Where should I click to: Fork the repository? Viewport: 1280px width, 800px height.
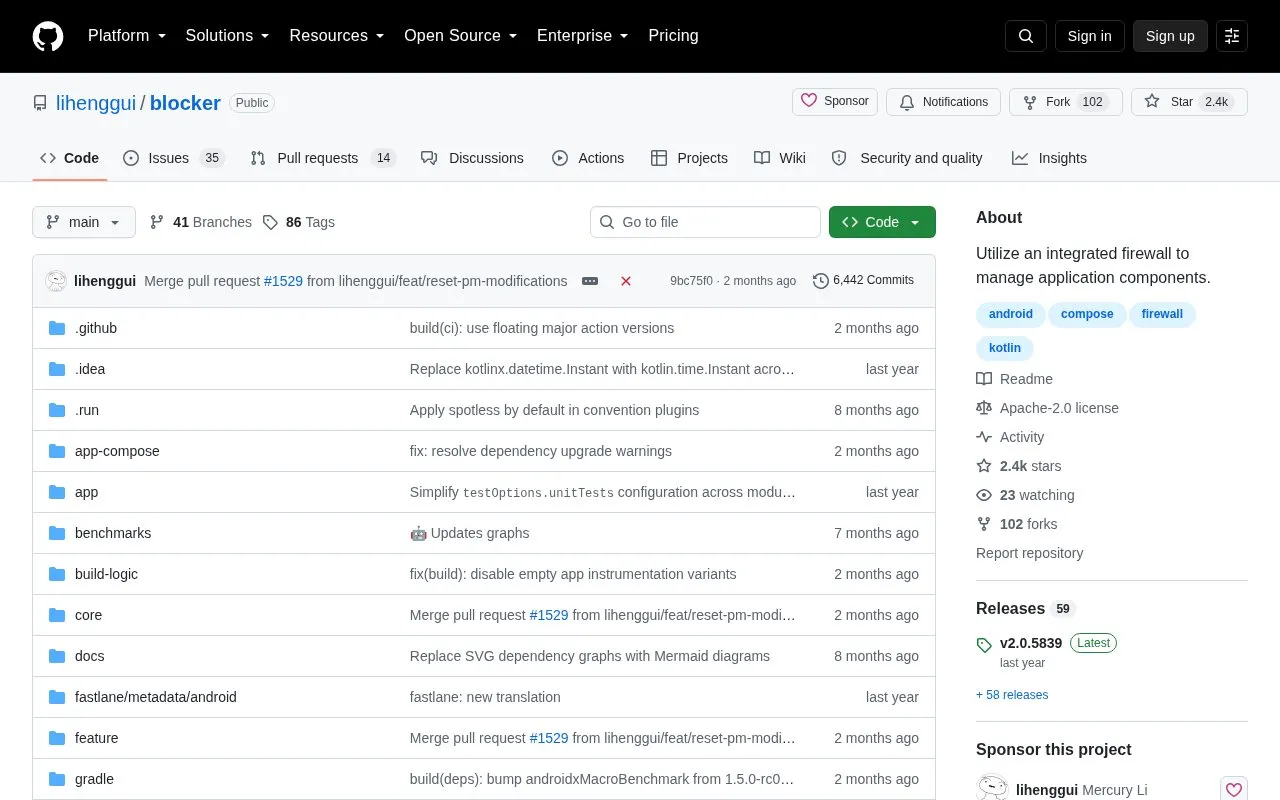click(x=1066, y=102)
